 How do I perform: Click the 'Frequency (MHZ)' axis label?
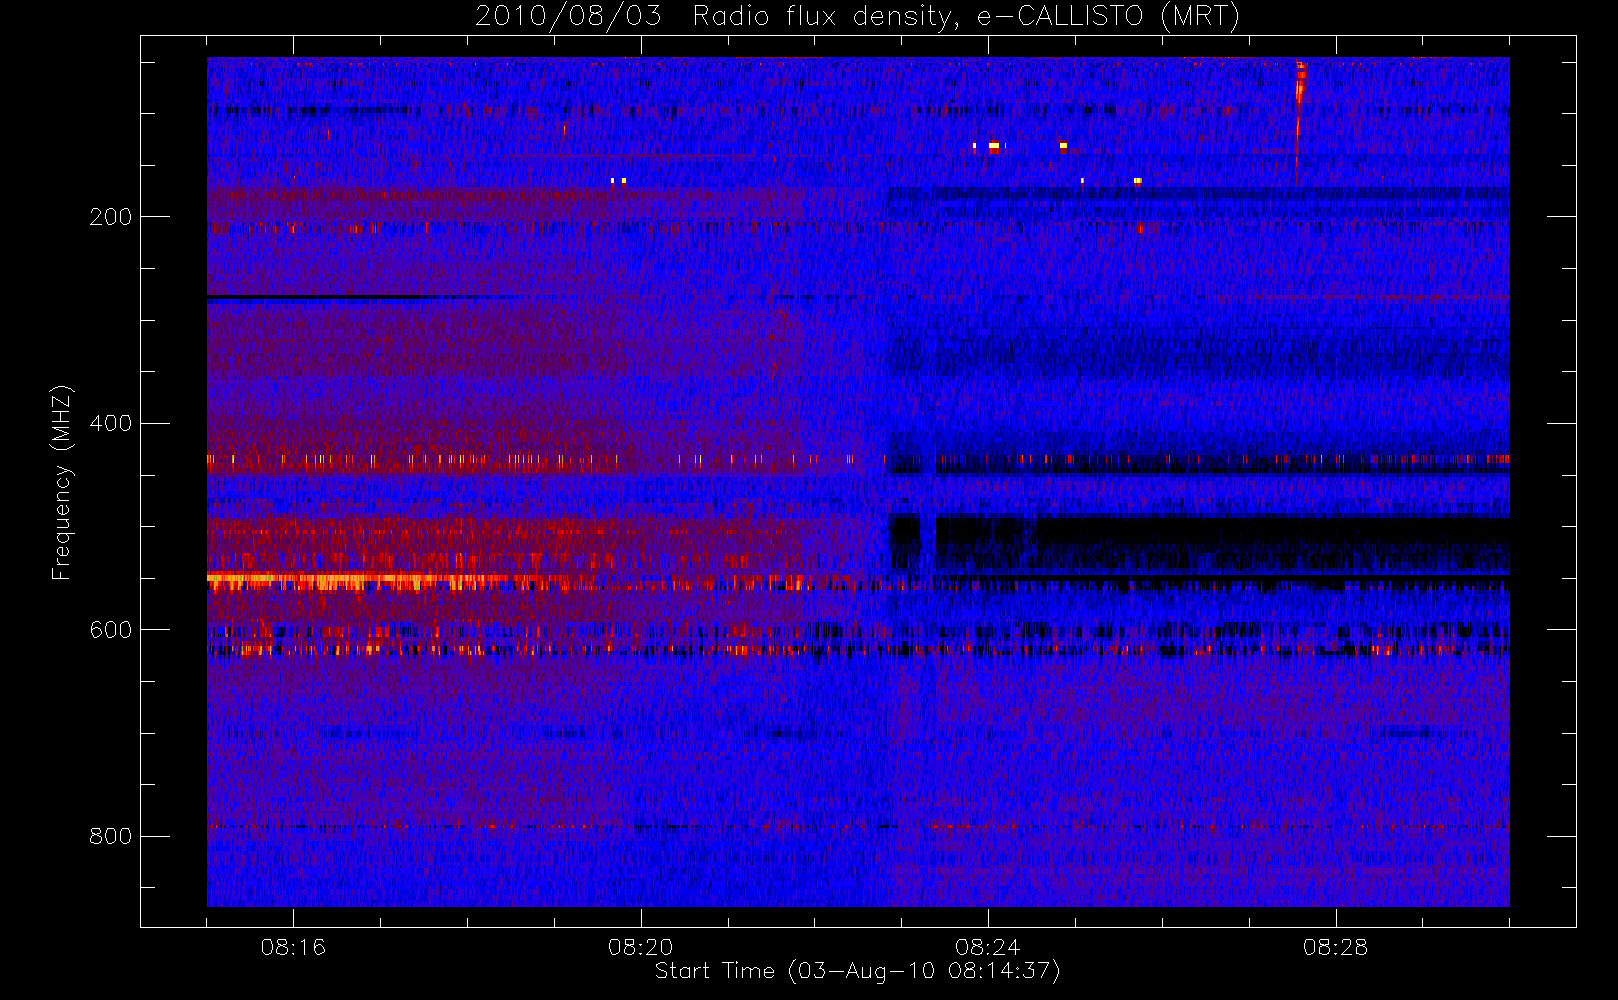[x=62, y=482]
